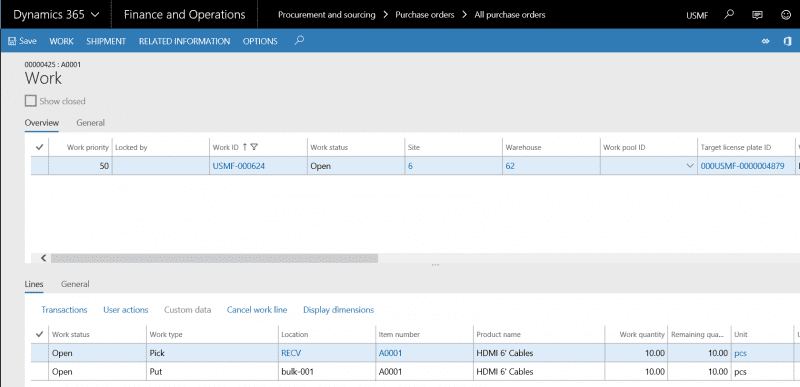Select the Lines tab
Screen dimensions: 800x387
click(34, 284)
